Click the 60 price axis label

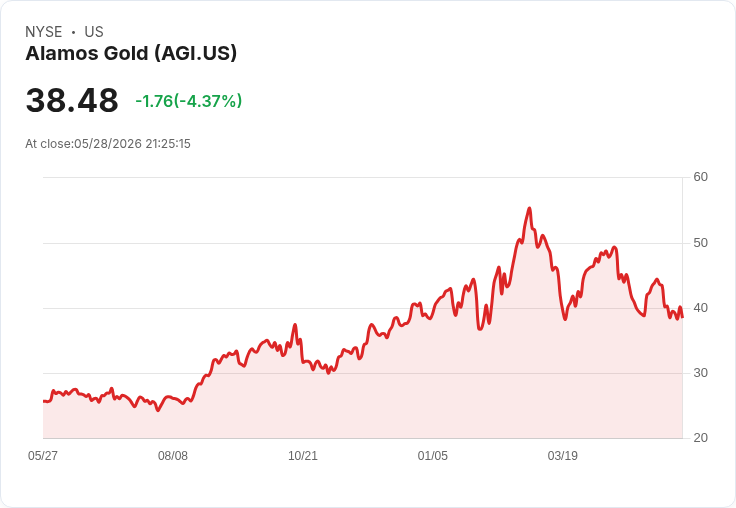701,177
